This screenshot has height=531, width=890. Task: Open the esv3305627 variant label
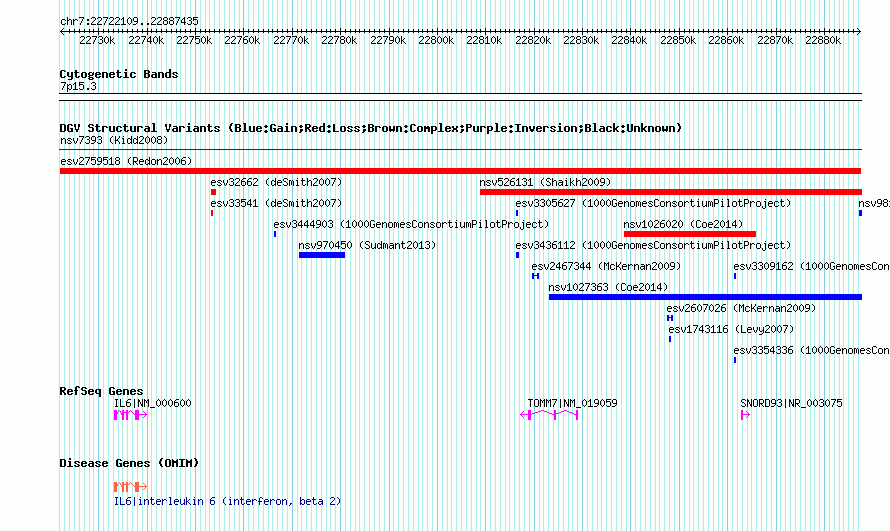[653, 203]
